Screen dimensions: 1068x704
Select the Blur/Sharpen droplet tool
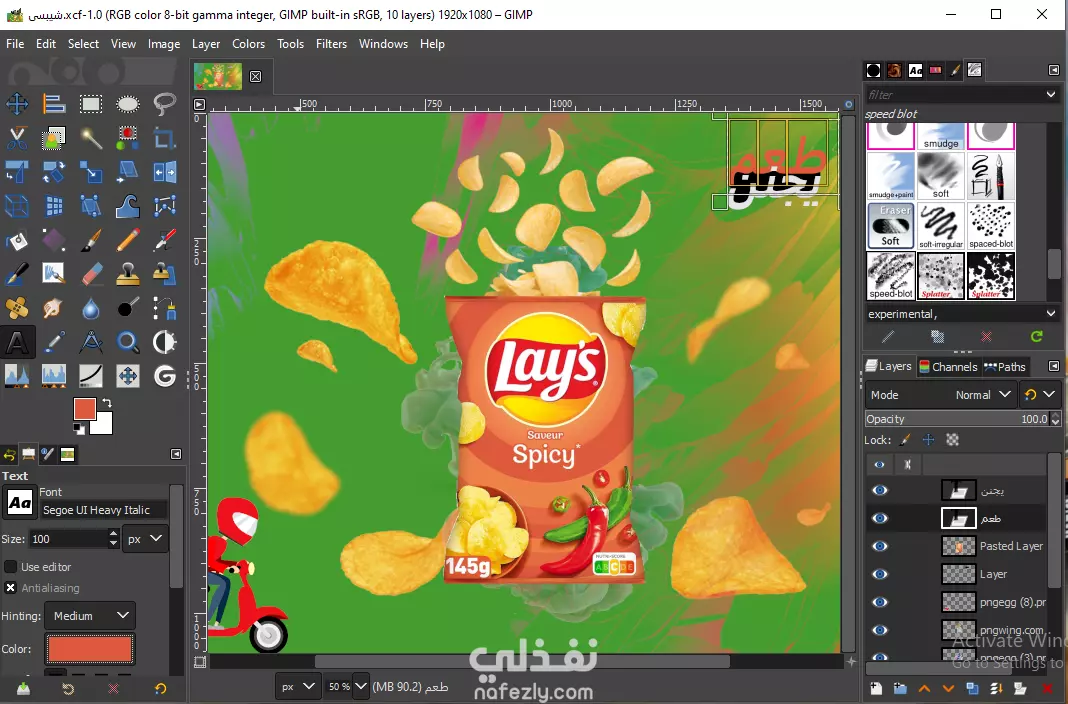pos(91,308)
